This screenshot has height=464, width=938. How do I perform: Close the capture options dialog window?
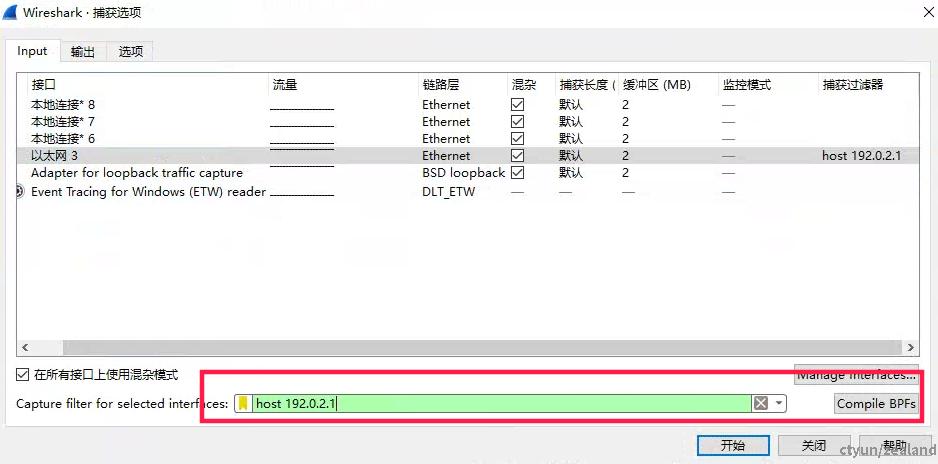coord(928,12)
